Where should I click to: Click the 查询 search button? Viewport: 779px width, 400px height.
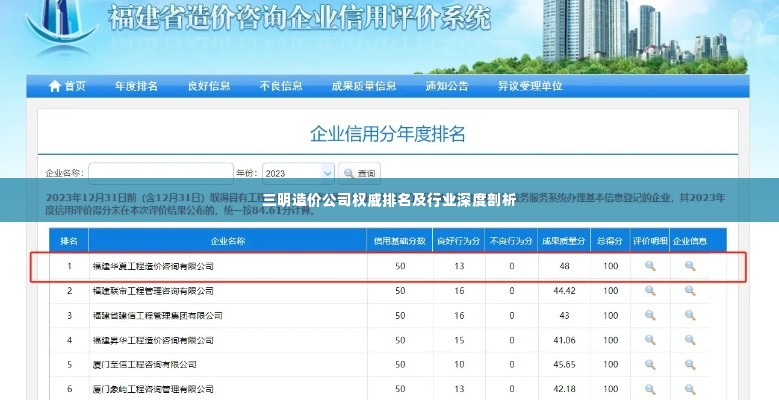[x=359, y=173]
